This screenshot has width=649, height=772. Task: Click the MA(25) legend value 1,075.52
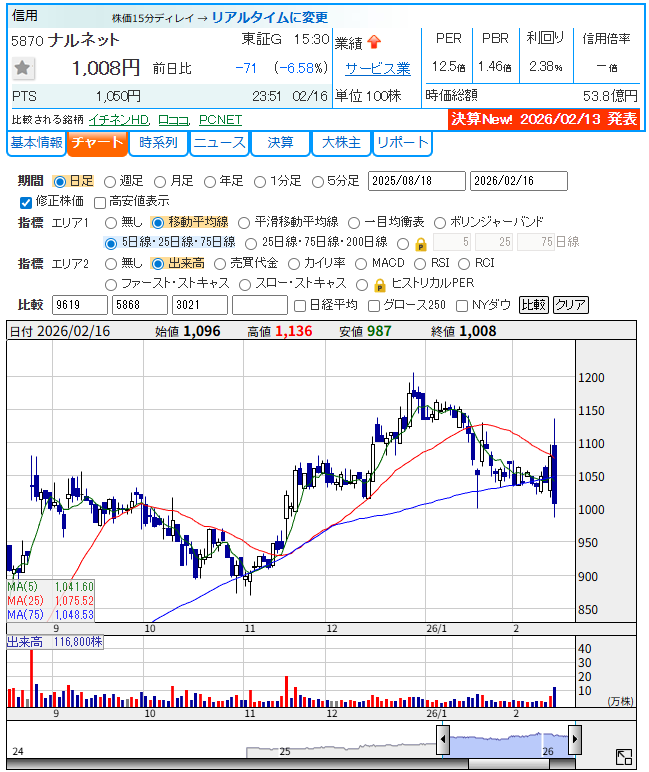coord(74,601)
